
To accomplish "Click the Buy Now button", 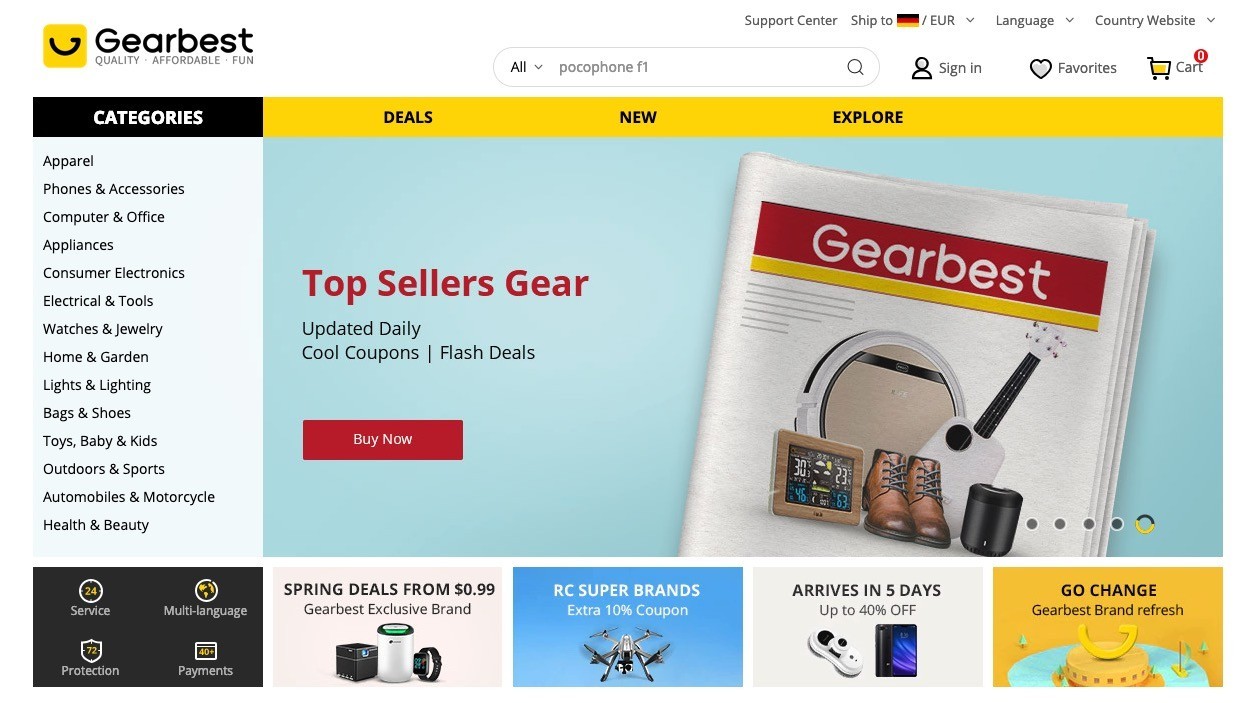I will click(x=383, y=440).
